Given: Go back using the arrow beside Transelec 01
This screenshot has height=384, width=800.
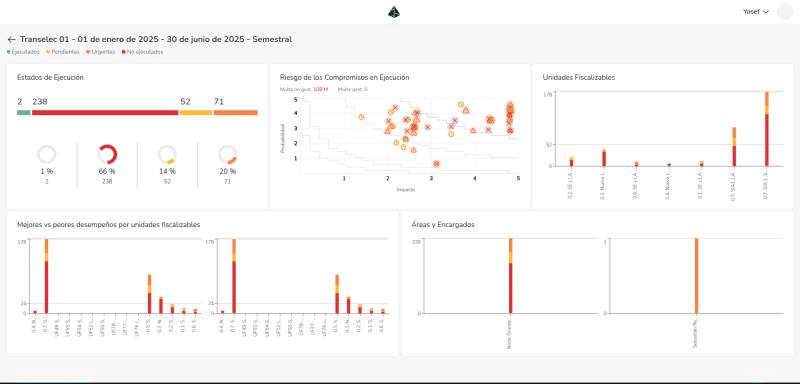Looking at the screenshot, I should [11, 39].
